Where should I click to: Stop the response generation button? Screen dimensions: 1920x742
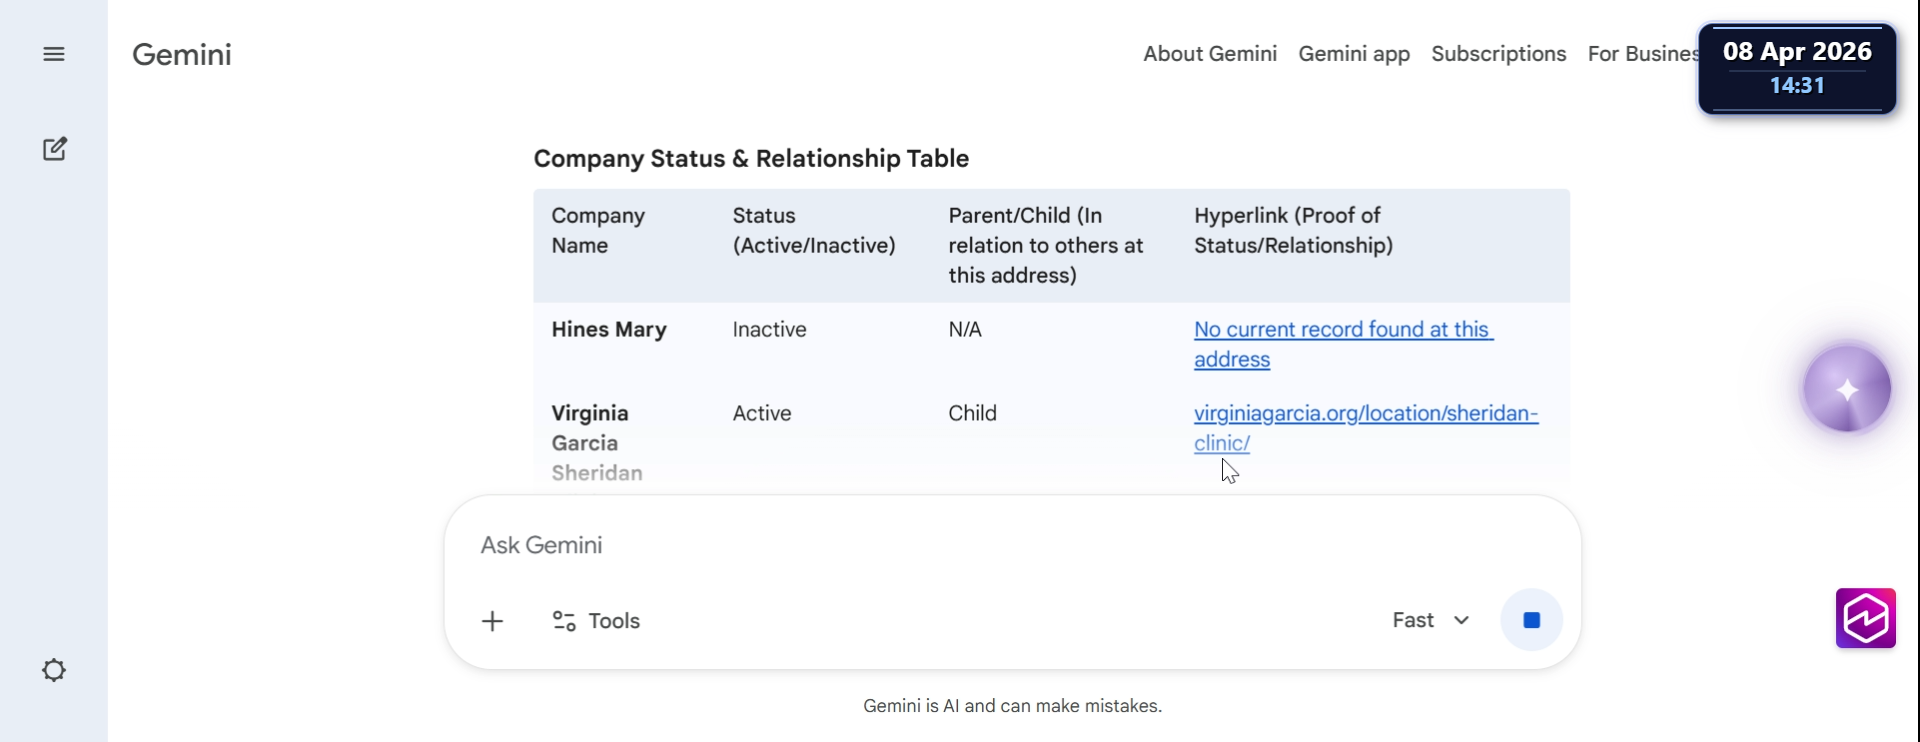pos(1531,621)
